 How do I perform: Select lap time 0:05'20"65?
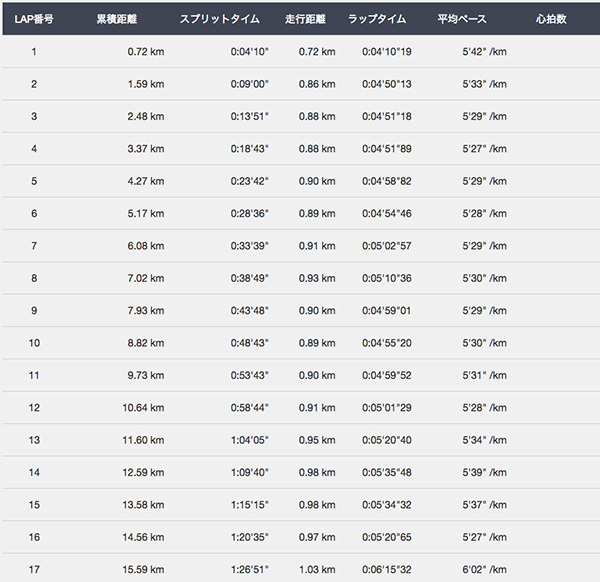(x=387, y=537)
